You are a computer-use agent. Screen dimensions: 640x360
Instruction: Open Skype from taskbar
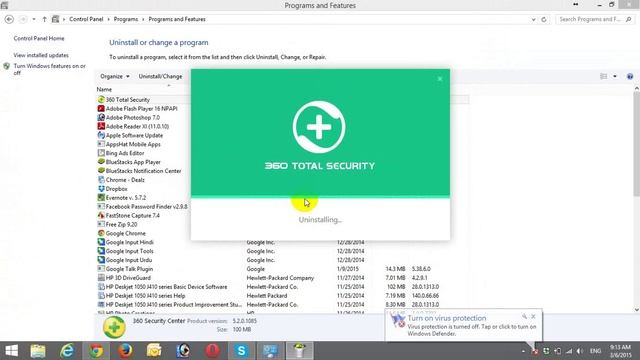(242, 351)
